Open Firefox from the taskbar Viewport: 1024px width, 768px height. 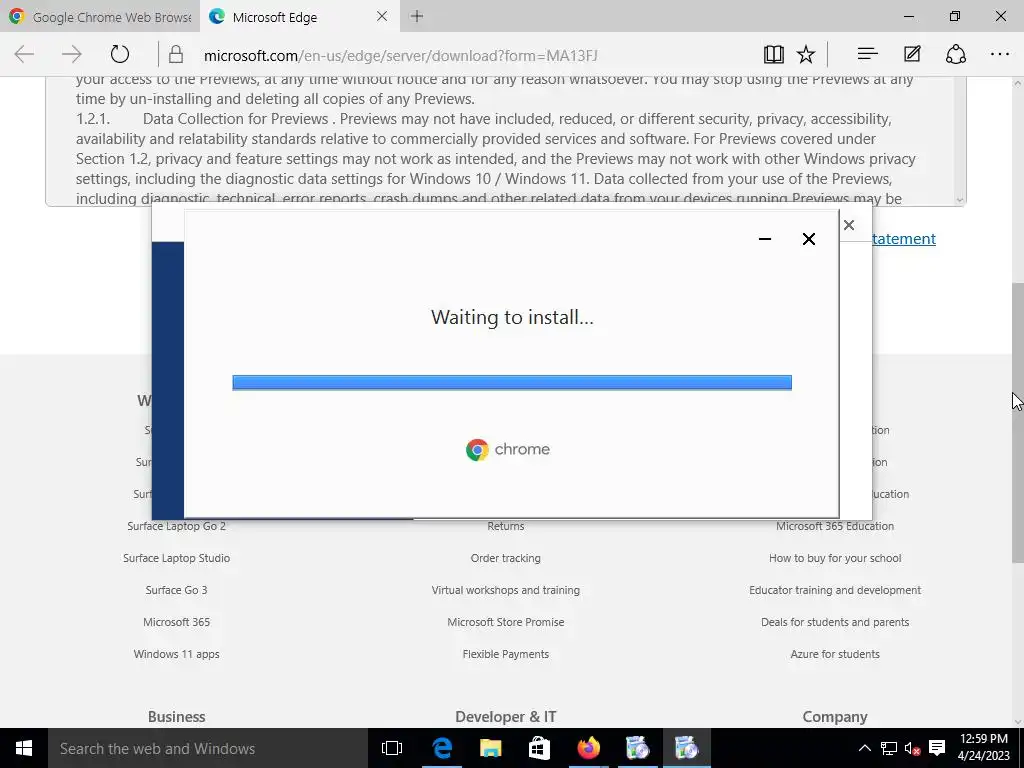coord(588,748)
